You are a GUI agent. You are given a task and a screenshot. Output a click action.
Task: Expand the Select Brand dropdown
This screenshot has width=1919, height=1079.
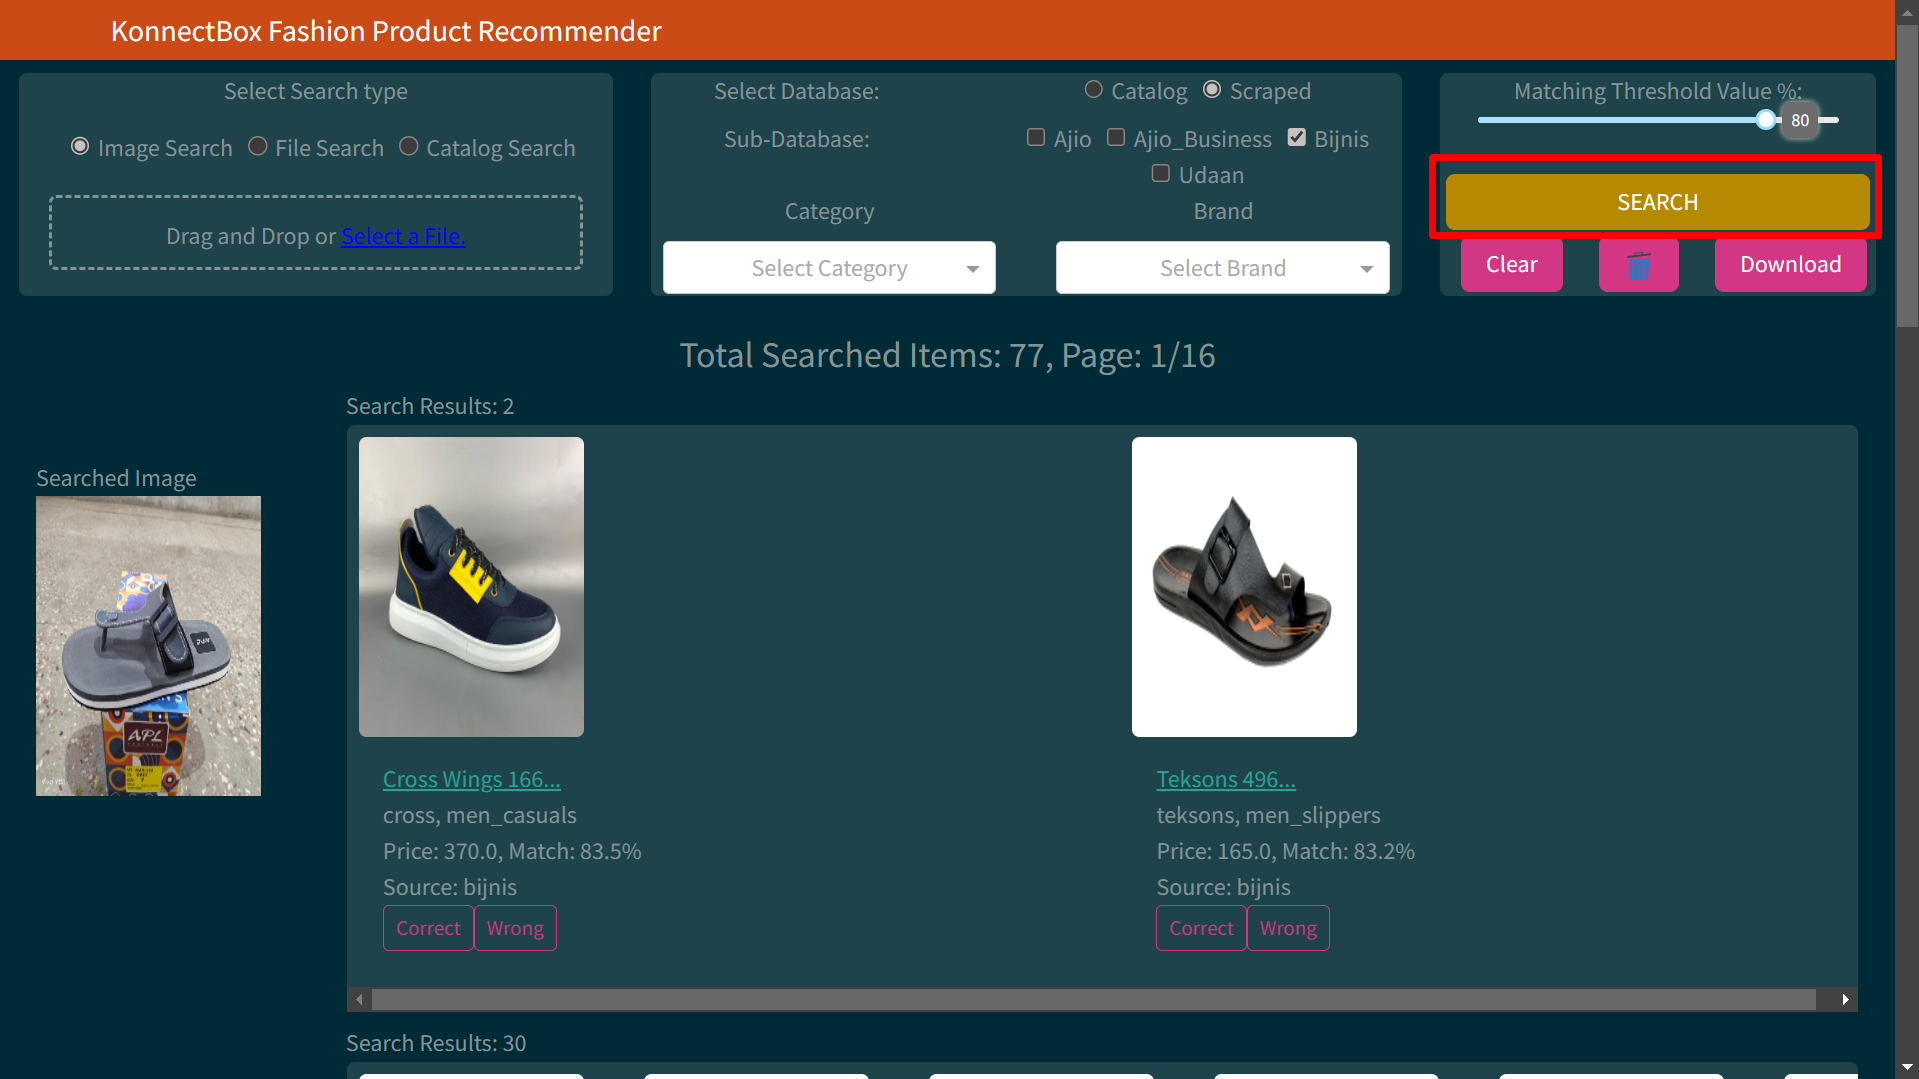tap(1222, 268)
